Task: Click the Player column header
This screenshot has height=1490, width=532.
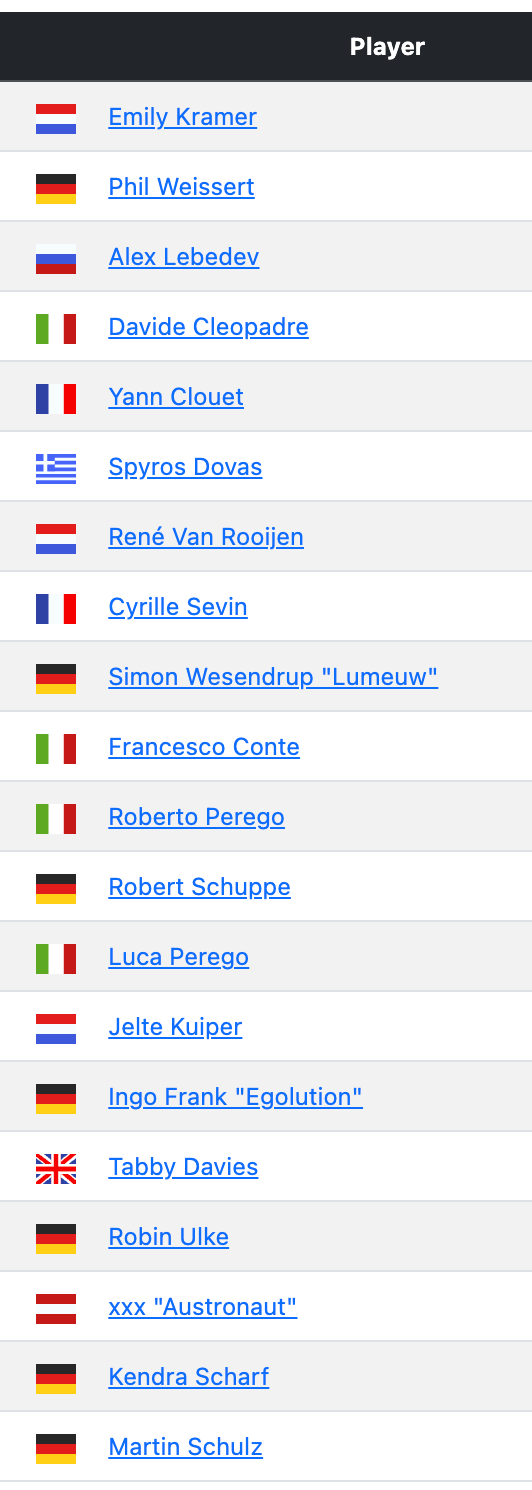Action: (387, 47)
